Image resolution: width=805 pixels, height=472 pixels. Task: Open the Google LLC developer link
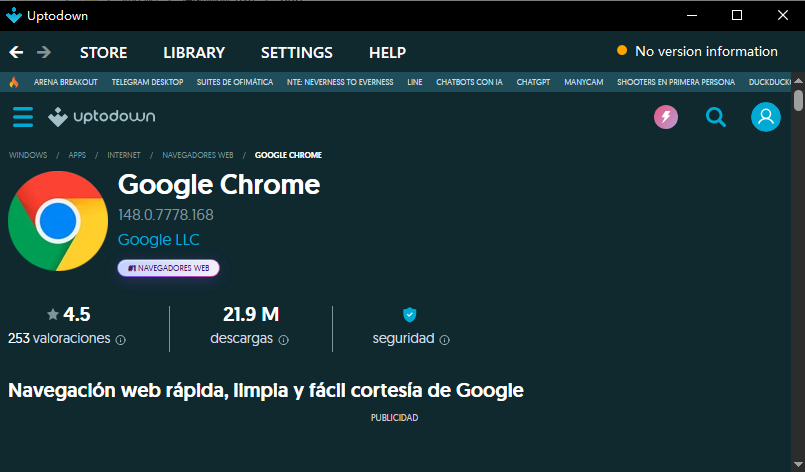(x=159, y=240)
